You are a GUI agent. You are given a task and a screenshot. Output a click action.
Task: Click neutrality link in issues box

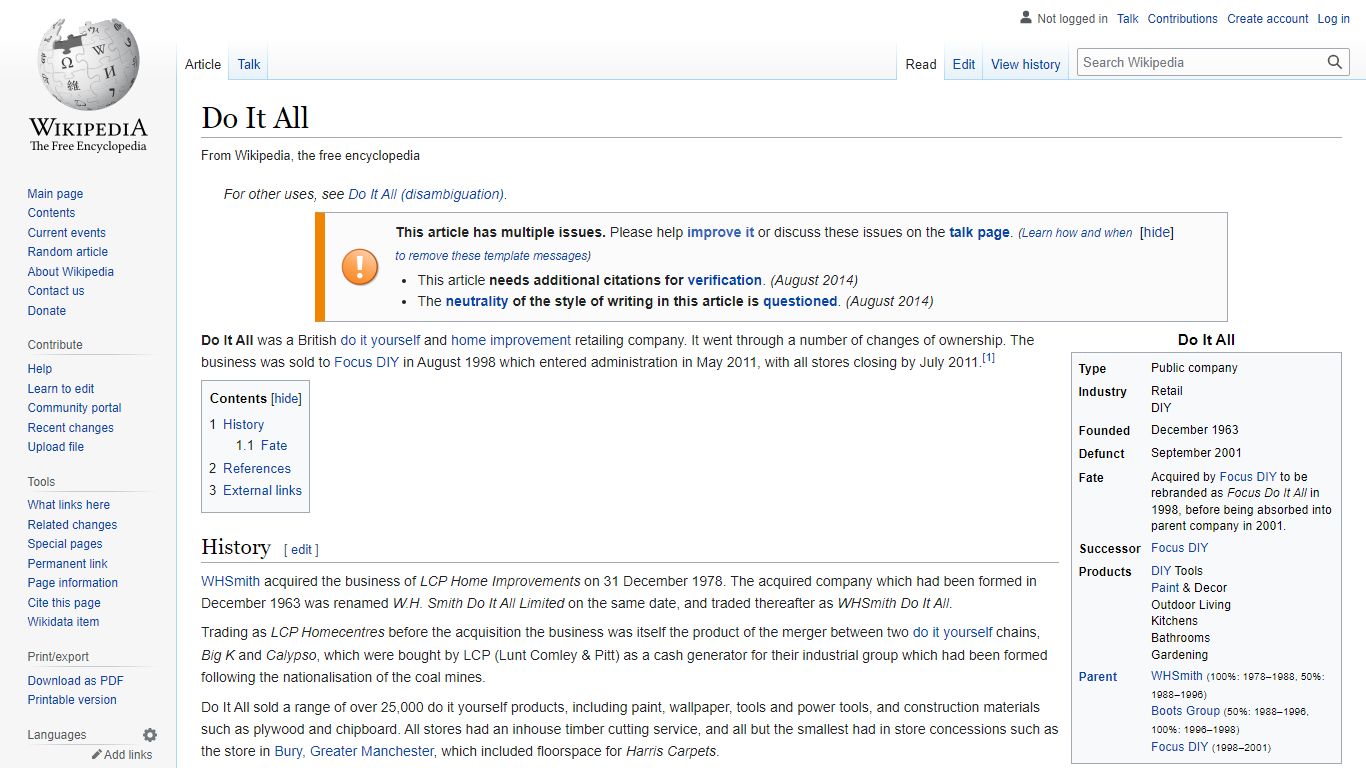pos(477,301)
